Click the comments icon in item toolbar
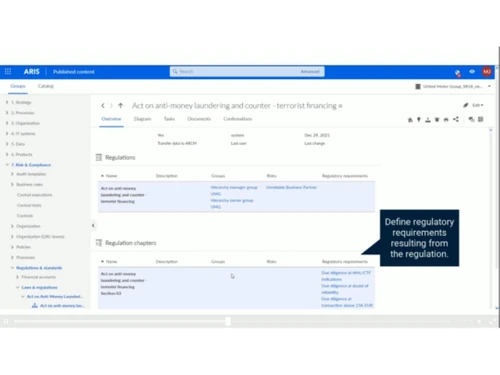 pos(471,119)
